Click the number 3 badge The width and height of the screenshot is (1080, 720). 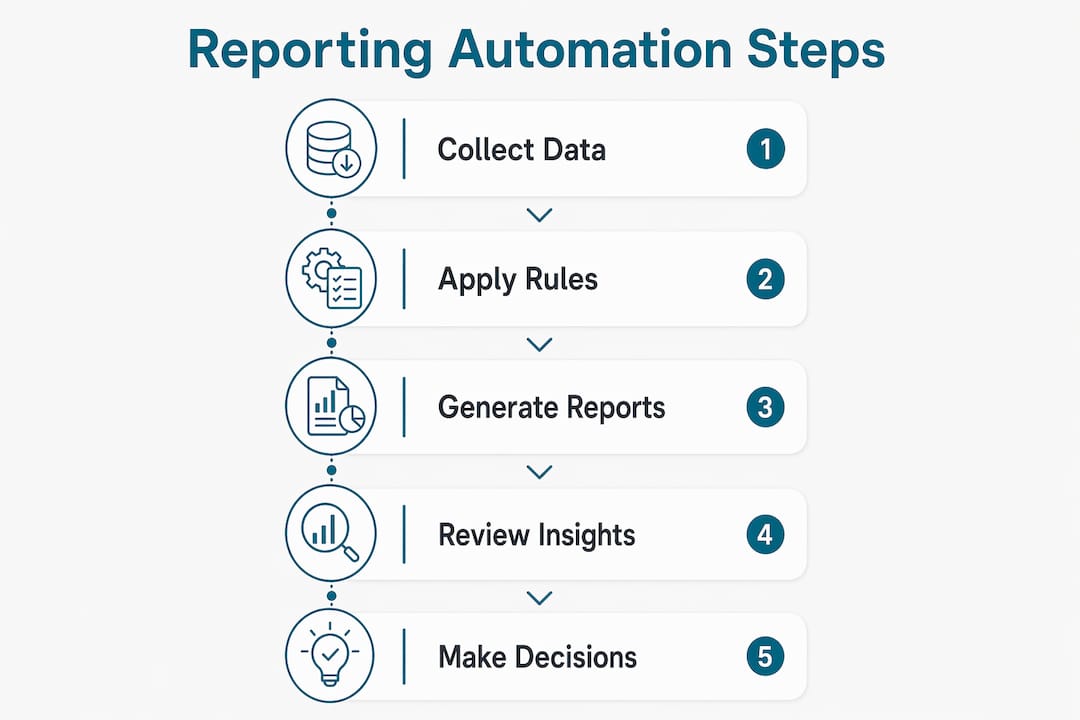click(x=765, y=407)
